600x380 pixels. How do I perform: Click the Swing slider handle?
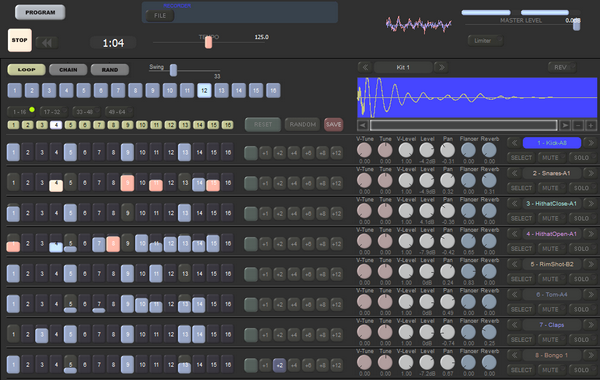173,70
